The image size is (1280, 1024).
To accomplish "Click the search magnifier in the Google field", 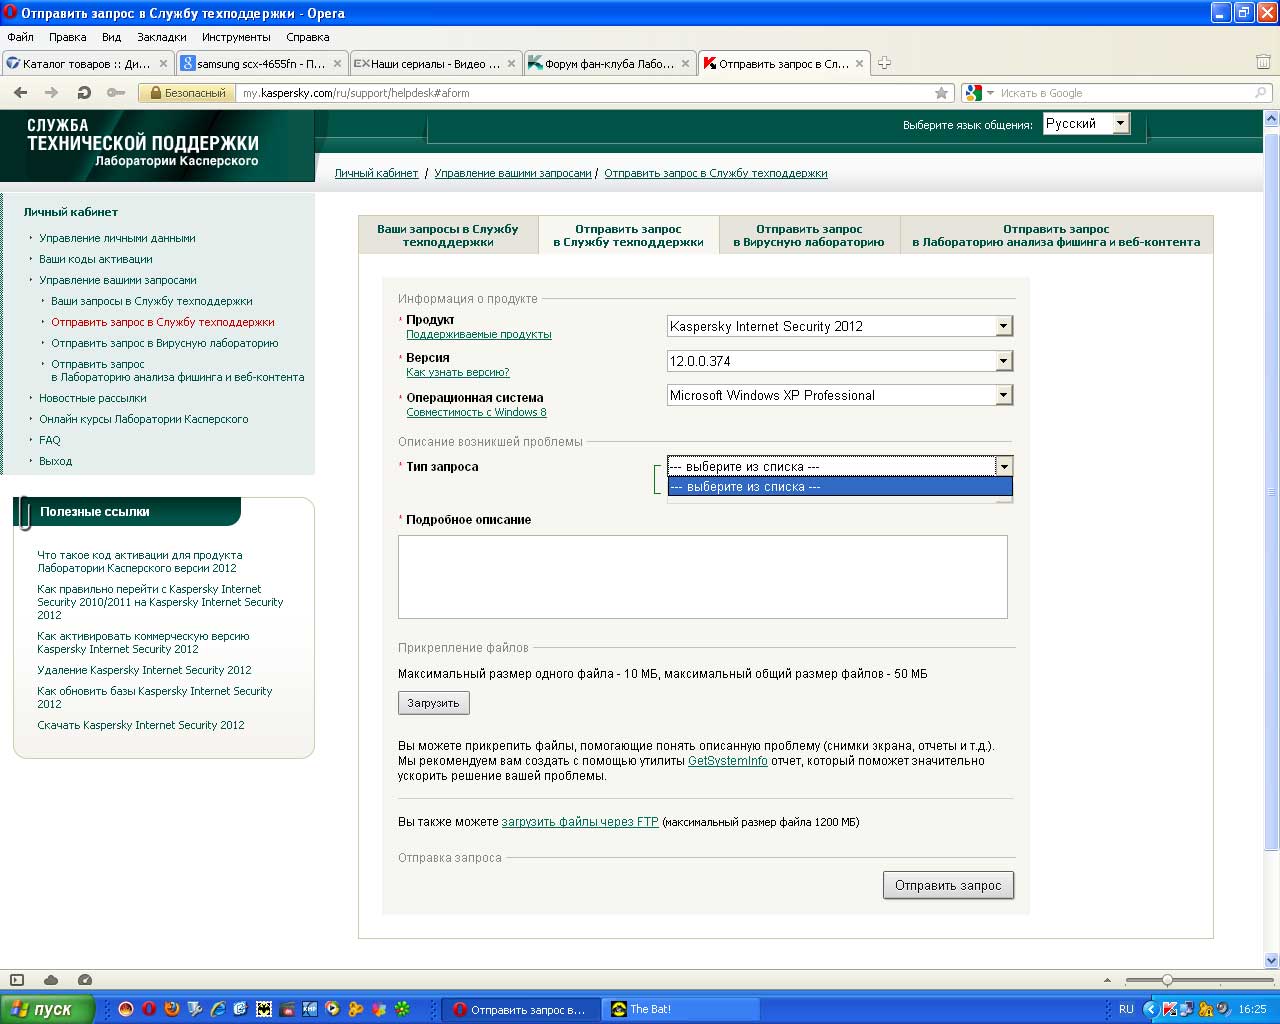I will (1260, 93).
